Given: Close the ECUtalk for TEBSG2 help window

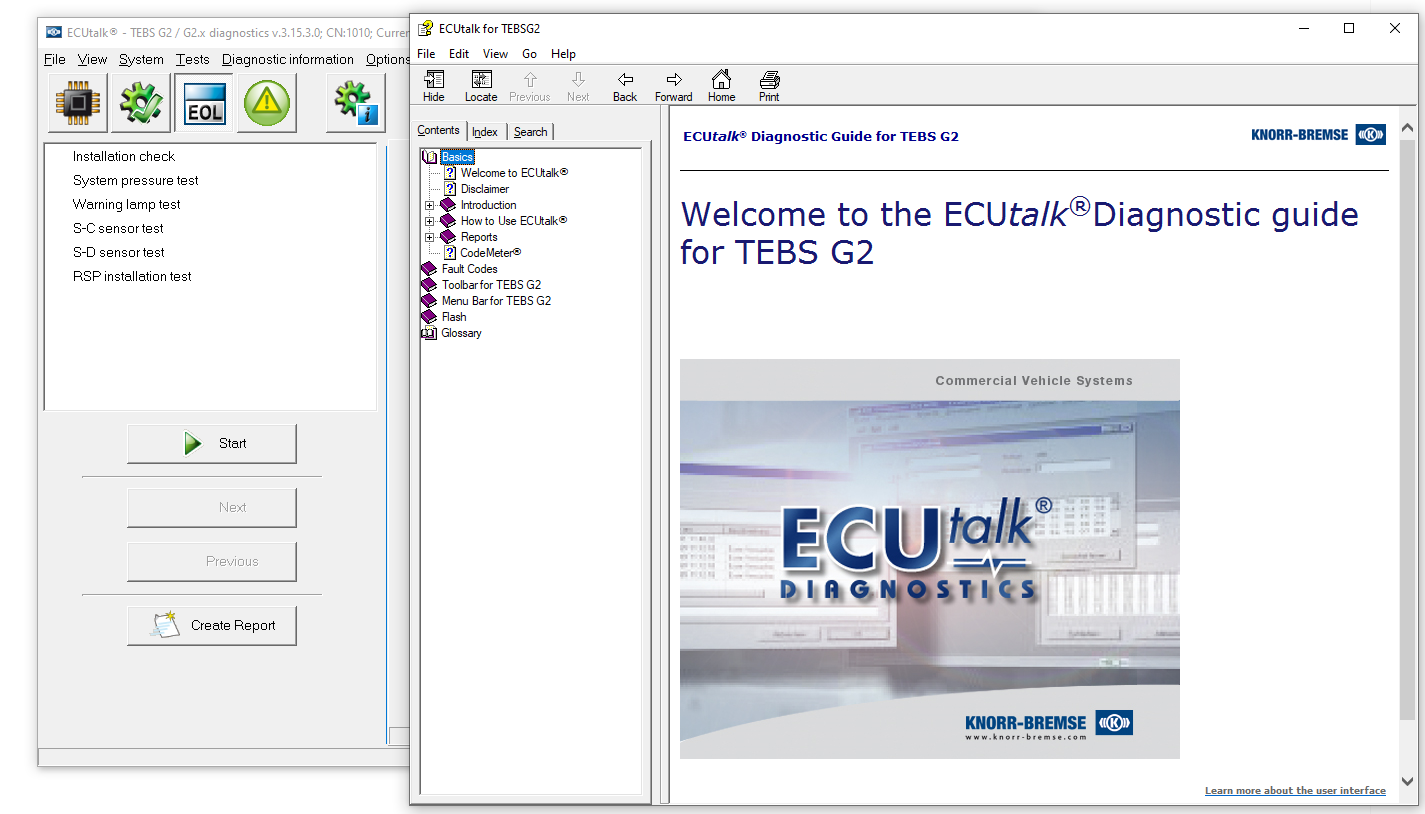Looking at the screenshot, I should click(1395, 29).
